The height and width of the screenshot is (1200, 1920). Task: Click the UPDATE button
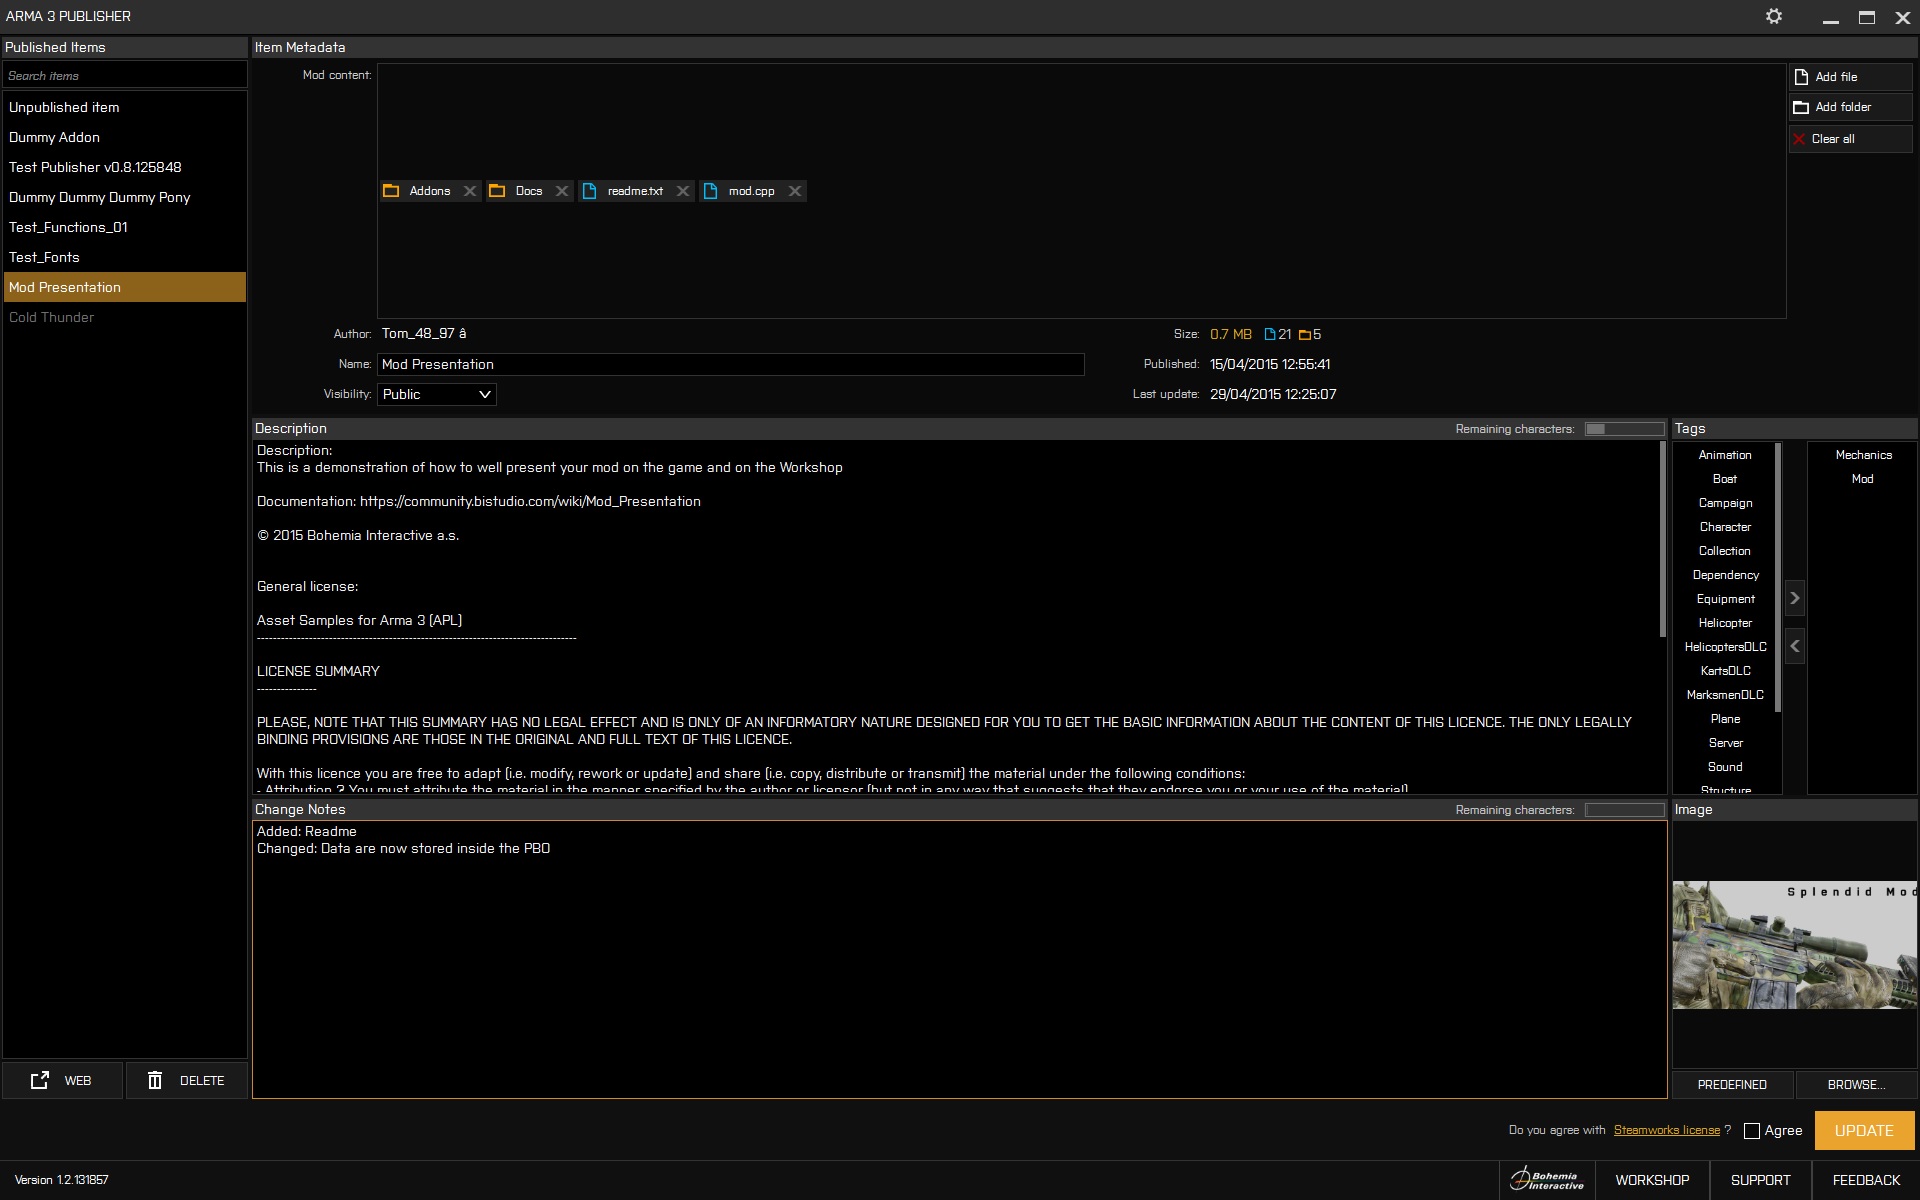click(x=1863, y=1130)
